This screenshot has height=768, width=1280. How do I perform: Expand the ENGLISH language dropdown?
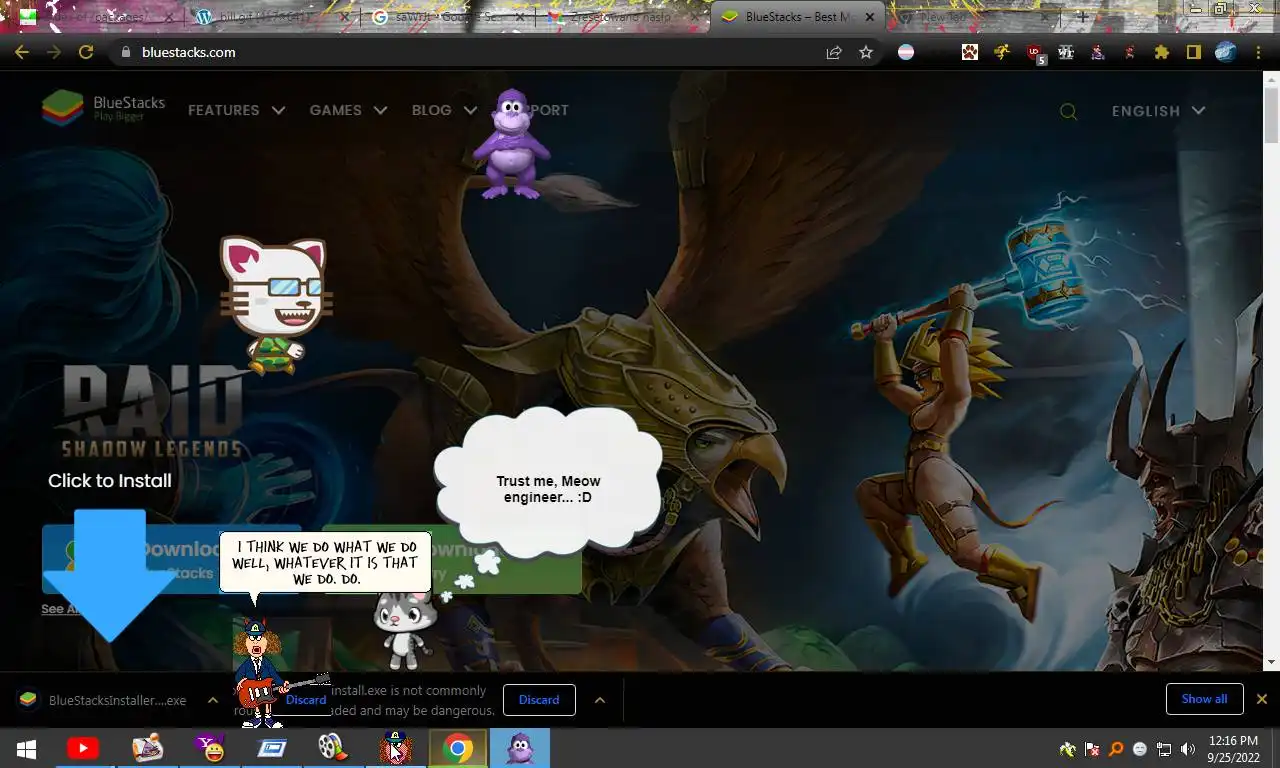tap(1158, 110)
